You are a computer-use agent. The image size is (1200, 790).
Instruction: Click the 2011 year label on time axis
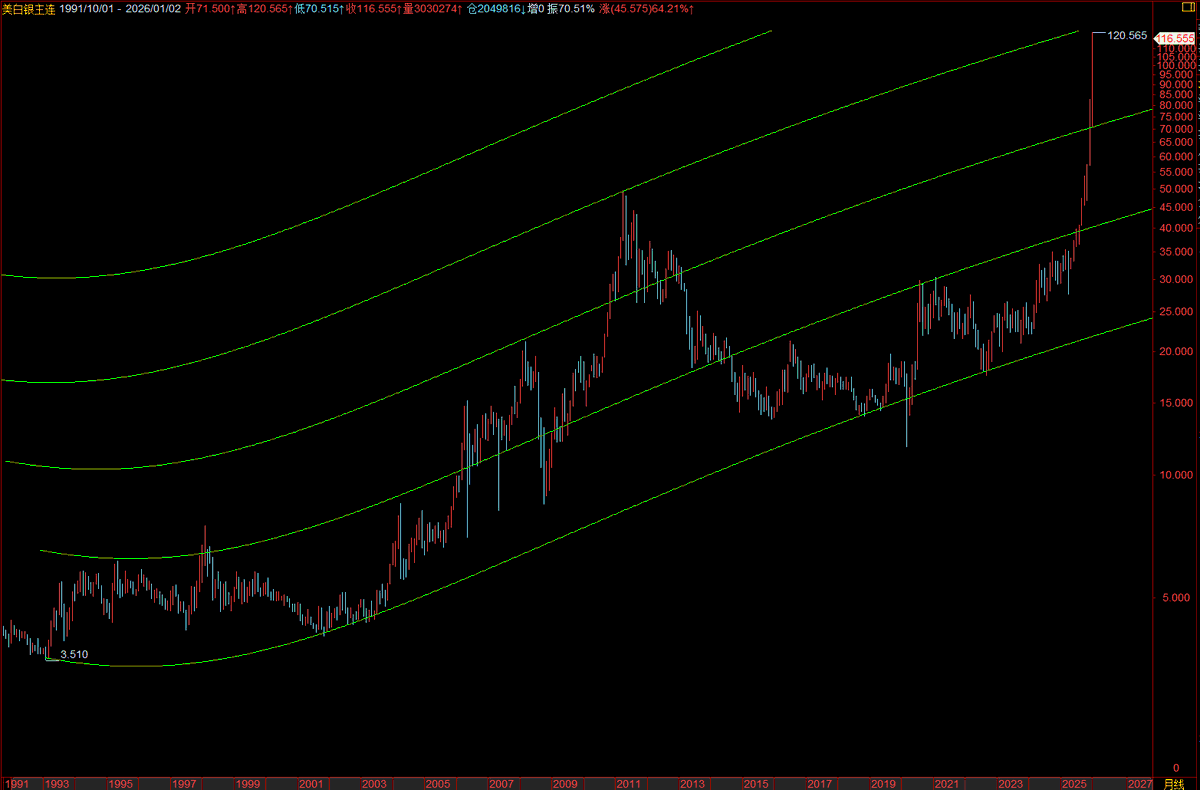pos(629,784)
